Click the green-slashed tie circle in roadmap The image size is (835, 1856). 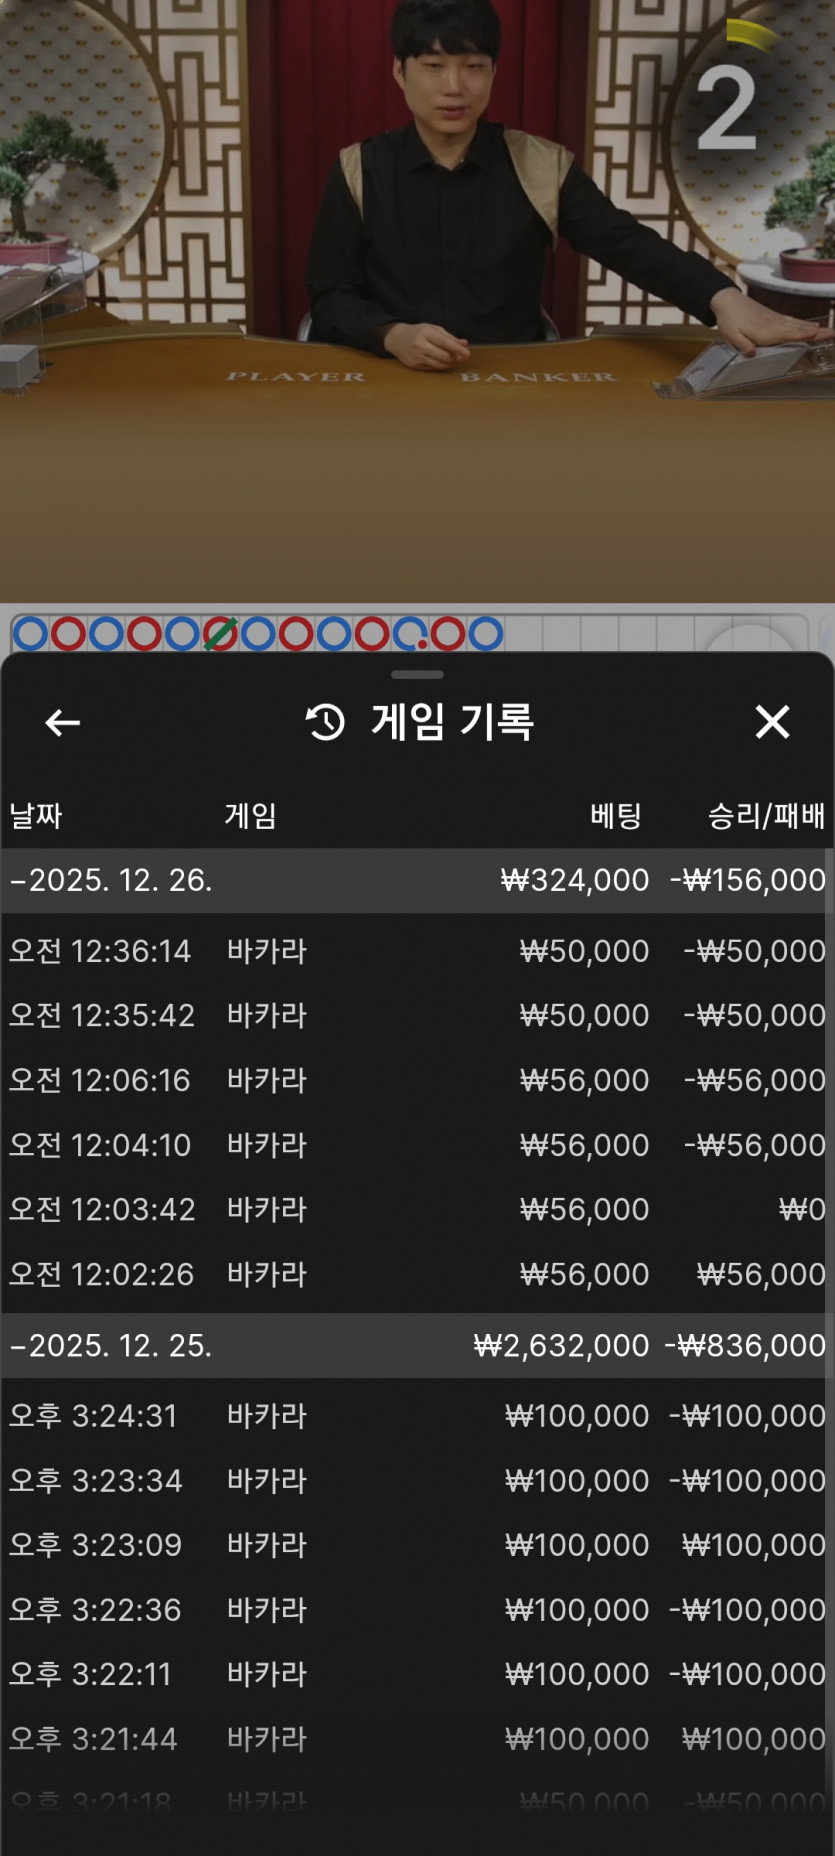[220, 634]
